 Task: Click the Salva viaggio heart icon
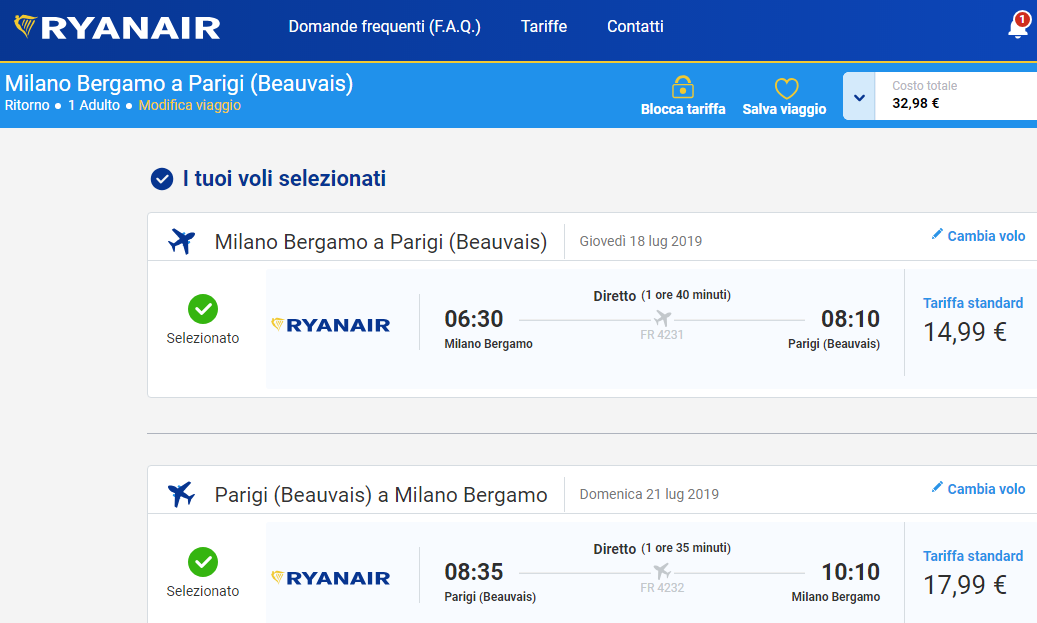787,88
